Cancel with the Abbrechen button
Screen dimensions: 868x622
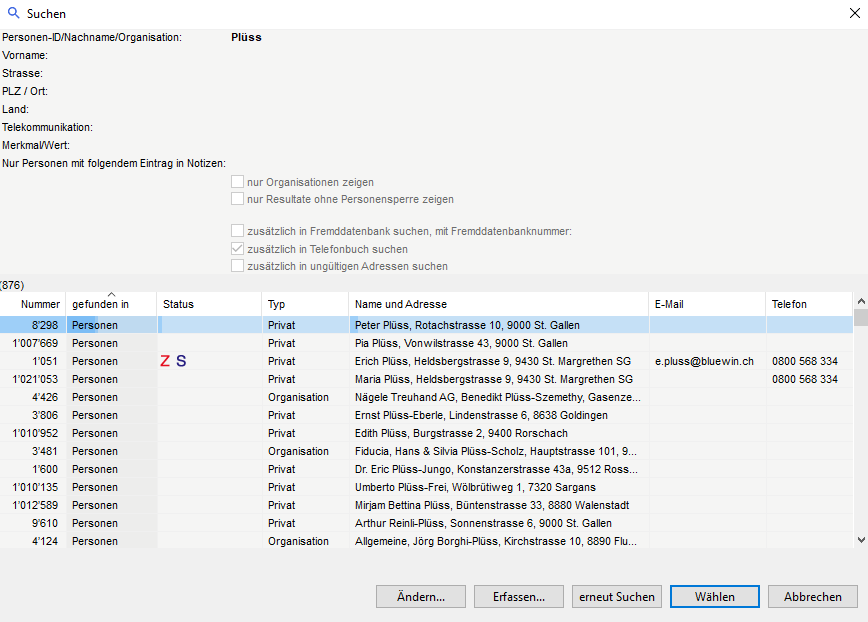click(812, 597)
